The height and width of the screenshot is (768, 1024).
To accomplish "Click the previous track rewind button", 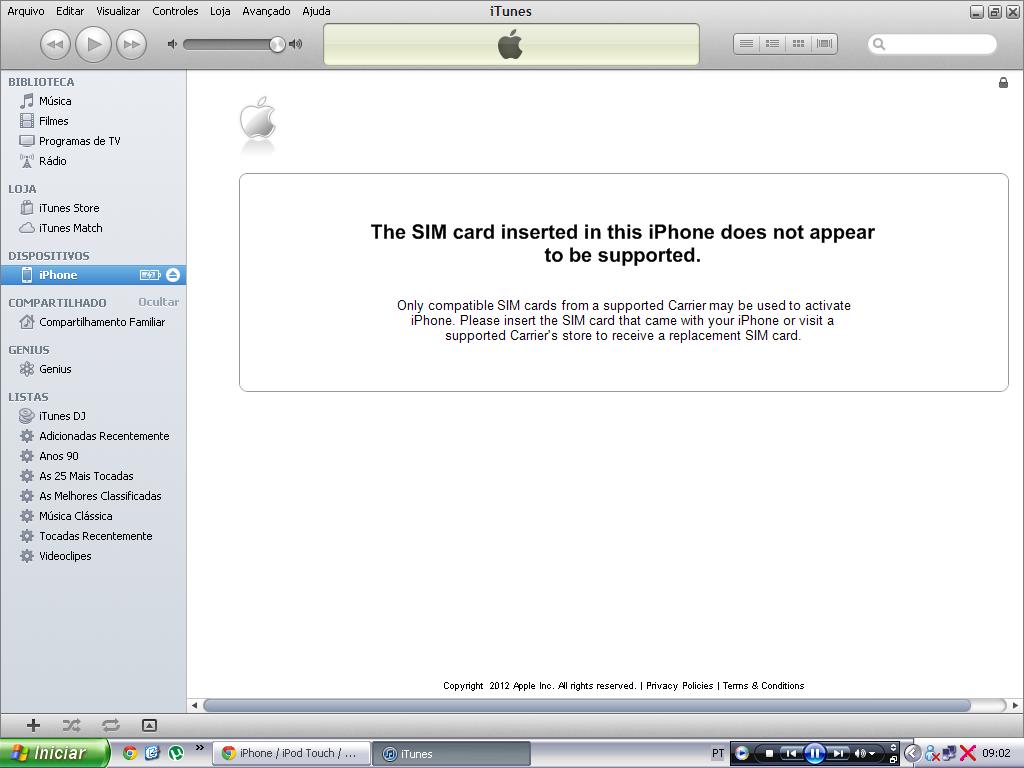I will coord(56,44).
